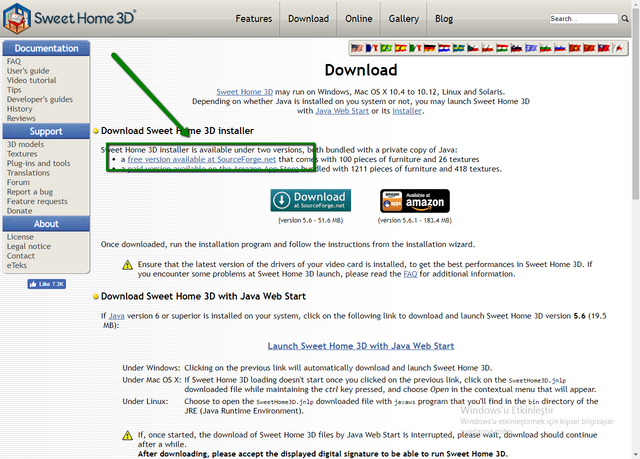Open the User's guide link
The image size is (640, 459).
tap(28, 71)
